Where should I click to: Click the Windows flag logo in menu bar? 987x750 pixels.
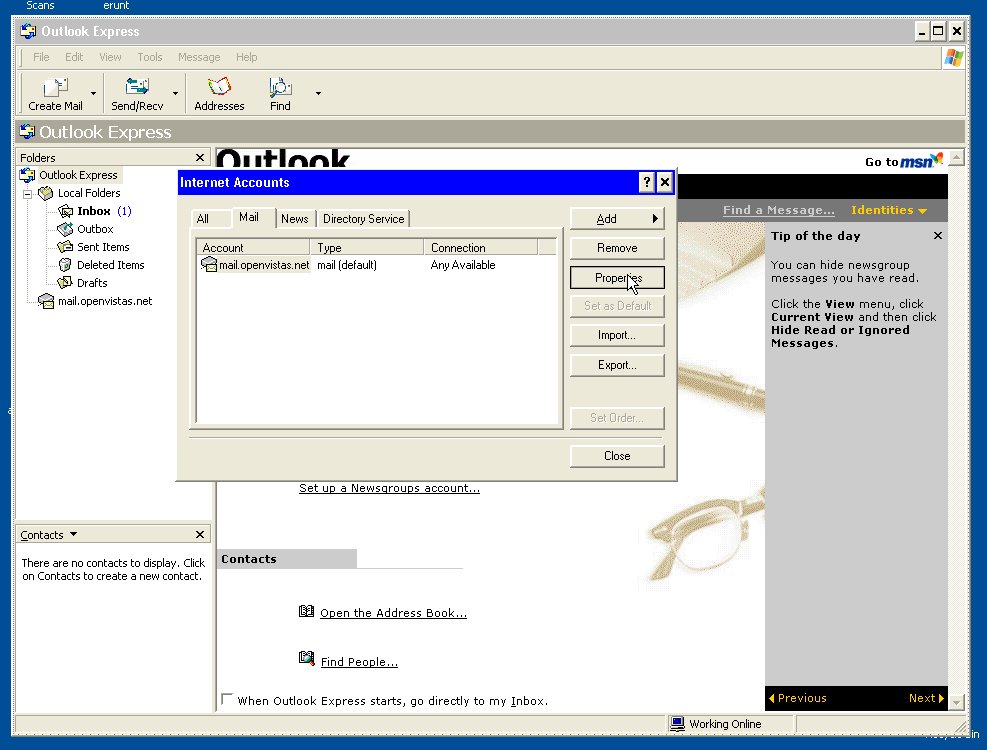954,58
